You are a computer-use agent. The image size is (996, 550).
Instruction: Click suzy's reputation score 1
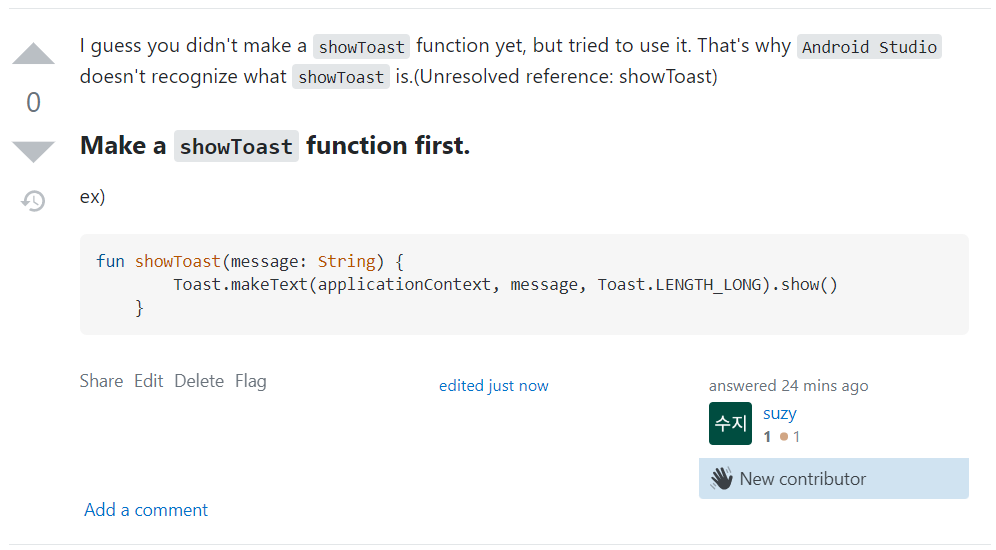coord(767,437)
